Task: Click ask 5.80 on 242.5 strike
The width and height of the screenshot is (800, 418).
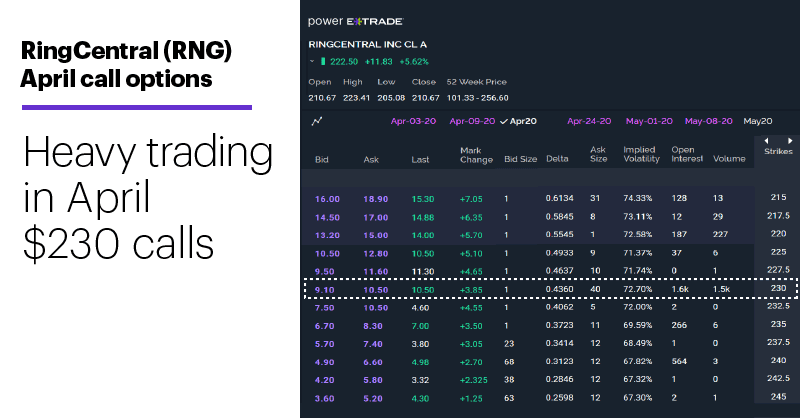Action: coord(373,380)
